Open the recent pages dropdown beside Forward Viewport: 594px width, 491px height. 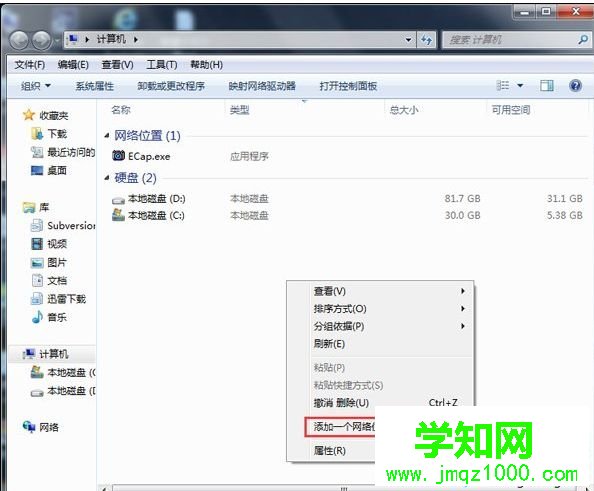click(57, 40)
